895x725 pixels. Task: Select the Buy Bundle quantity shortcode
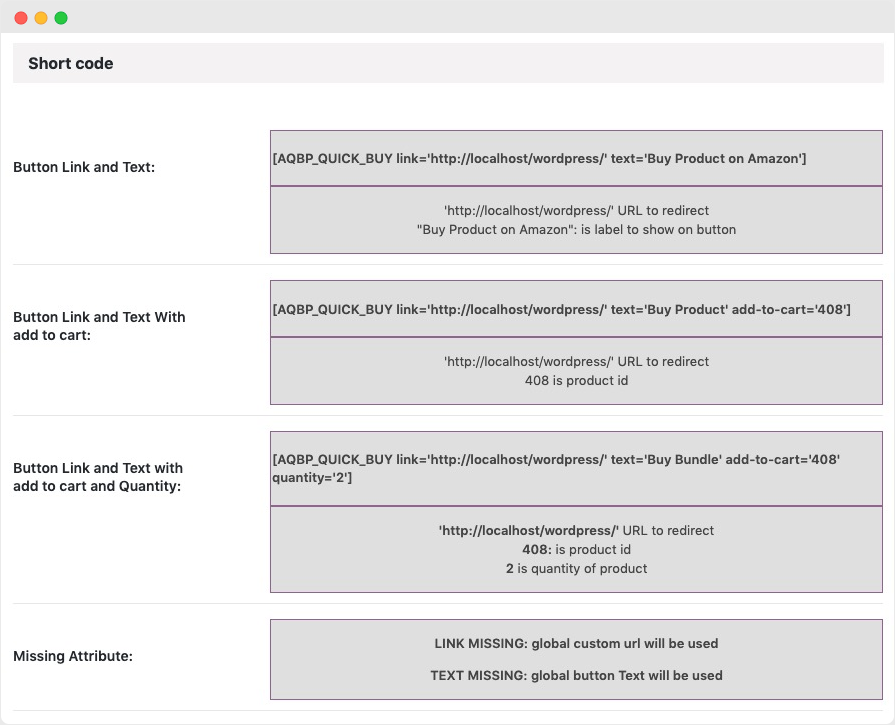575,468
